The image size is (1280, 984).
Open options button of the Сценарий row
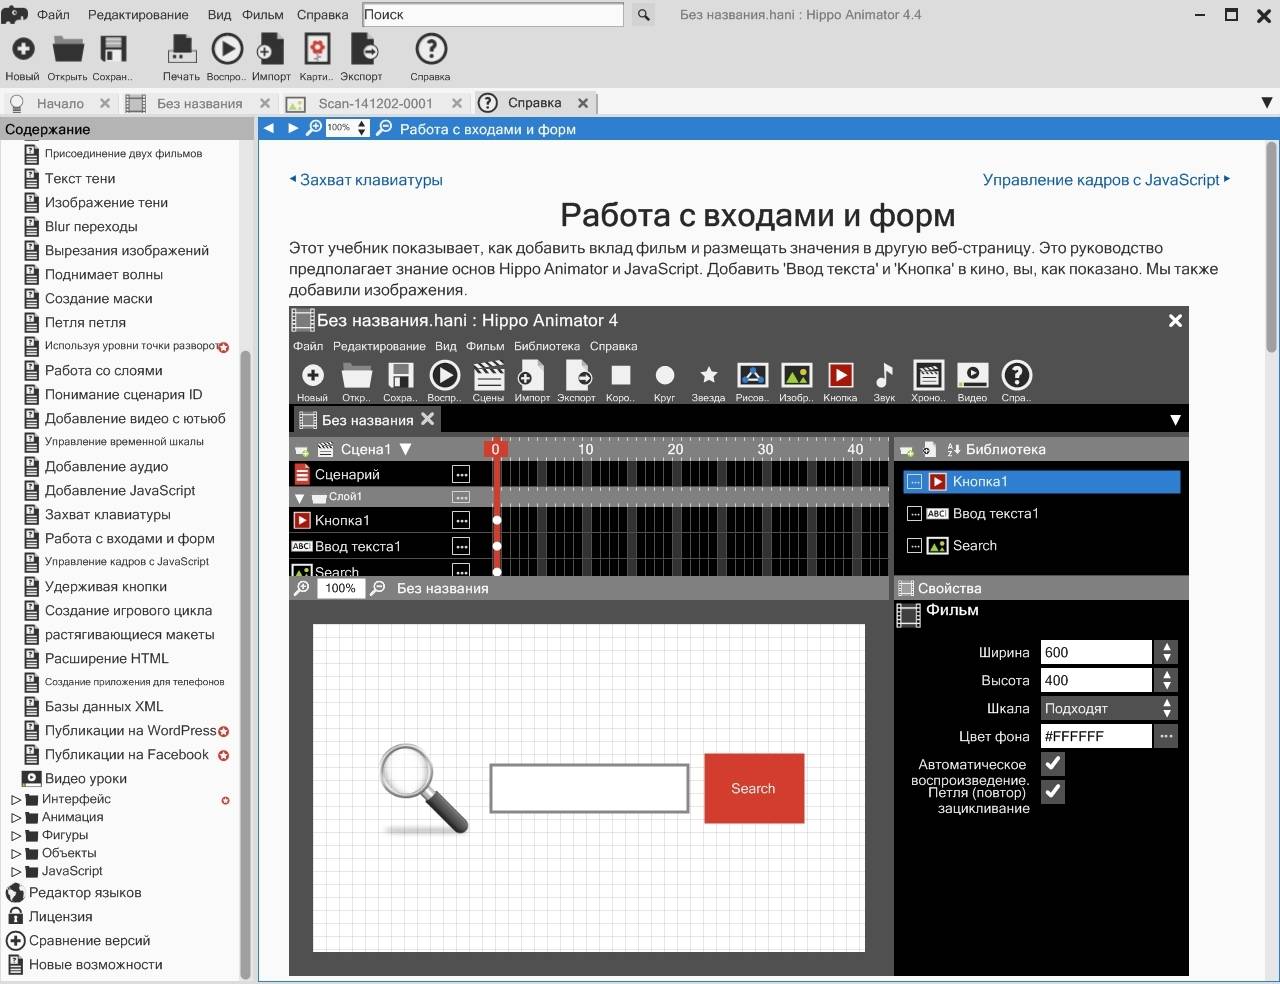[461, 474]
